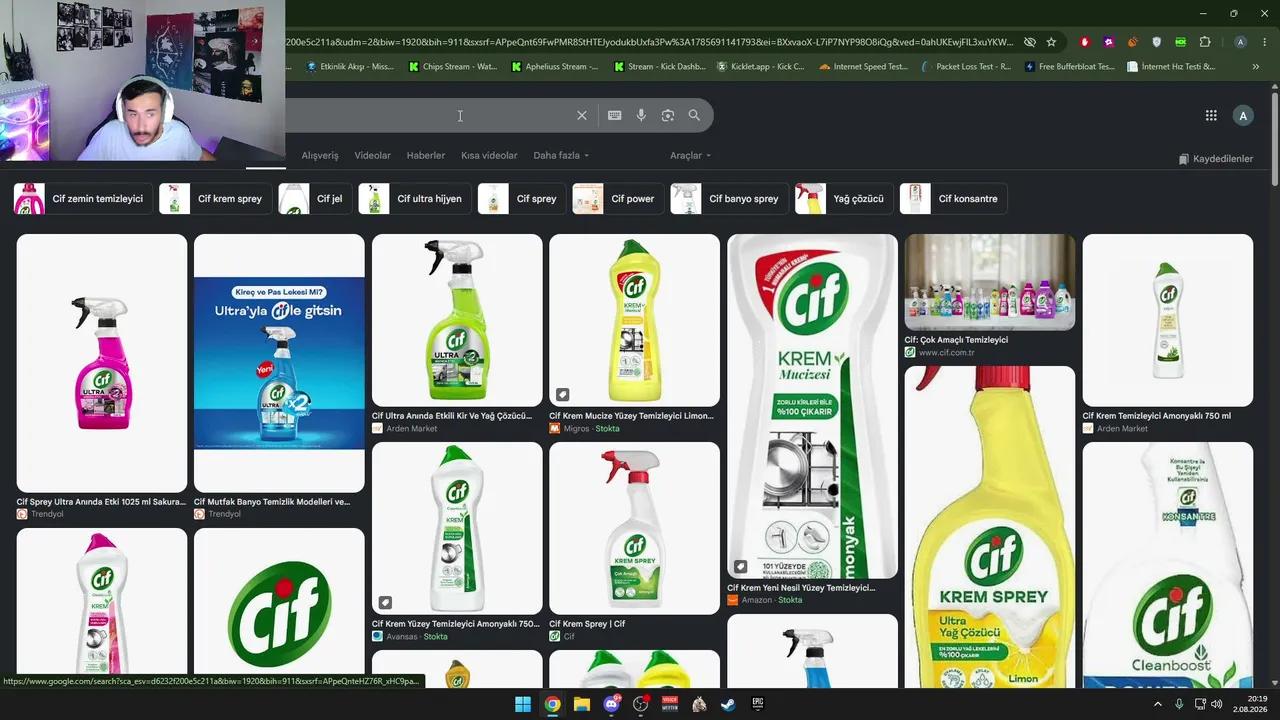Search by image with Google Lens
The width and height of the screenshot is (1280, 720).
click(x=668, y=115)
